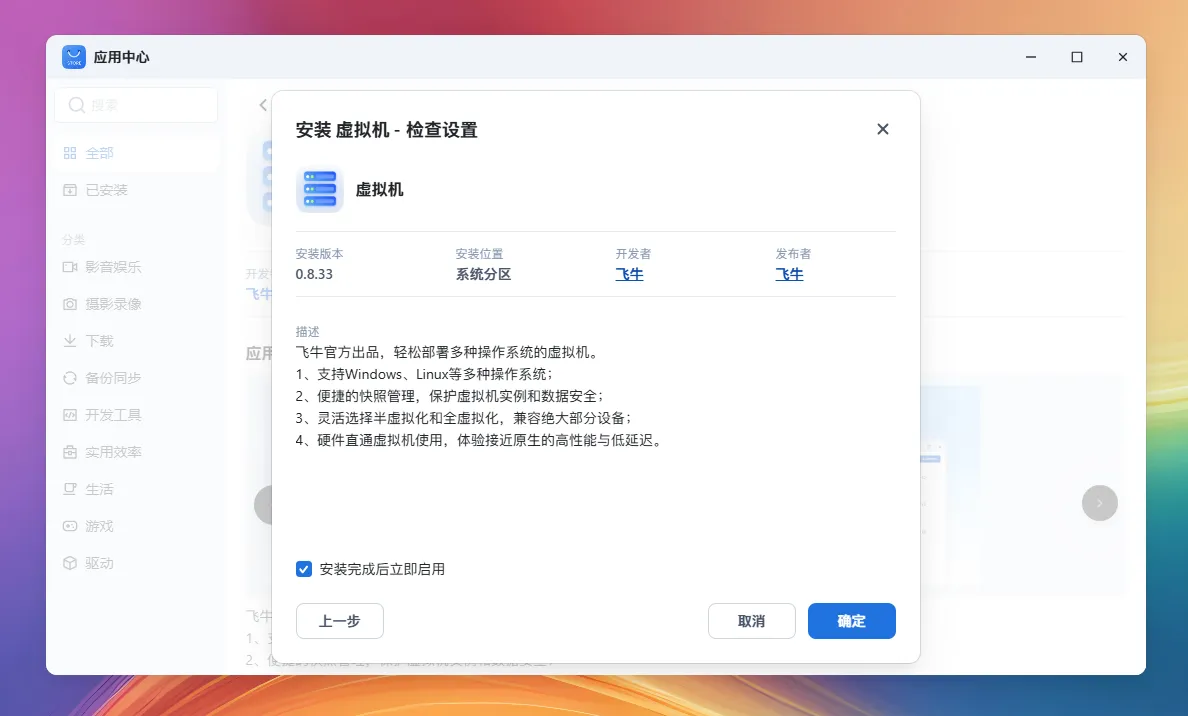The height and width of the screenshot is (716, 1188).
Task: Select the 游戏 gamepad category
Action: [99, 526]
